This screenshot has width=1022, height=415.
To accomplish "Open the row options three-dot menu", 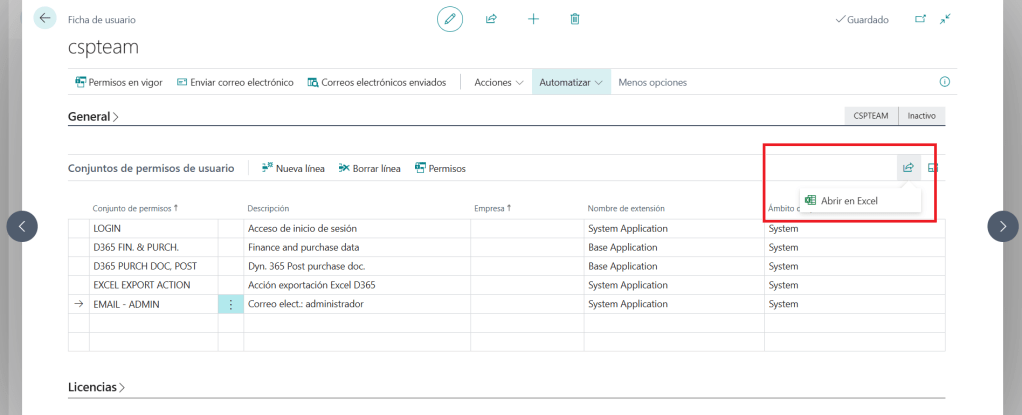I will click(231, 304).
